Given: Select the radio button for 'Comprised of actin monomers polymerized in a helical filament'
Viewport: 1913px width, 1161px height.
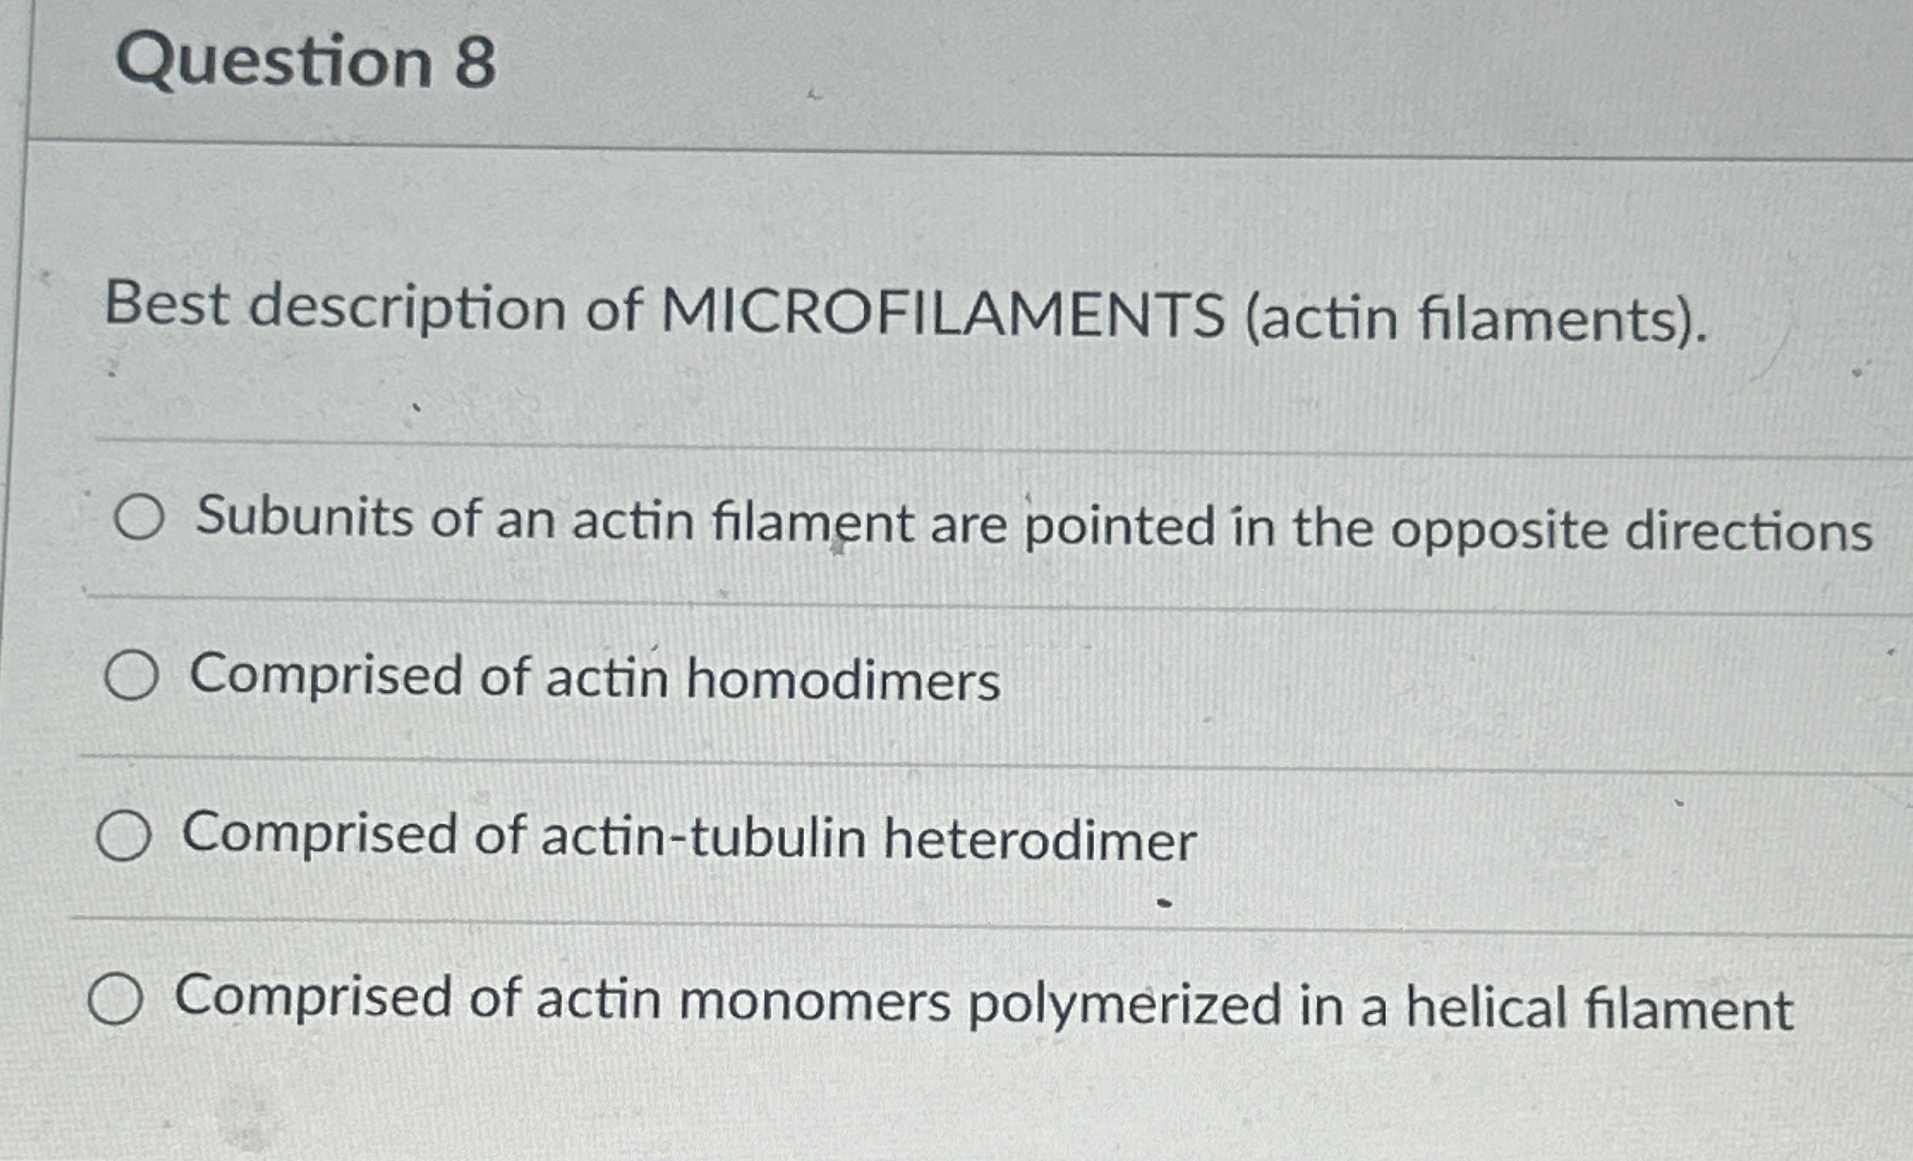Looking at the screenshot, I should tap(117, 998).
